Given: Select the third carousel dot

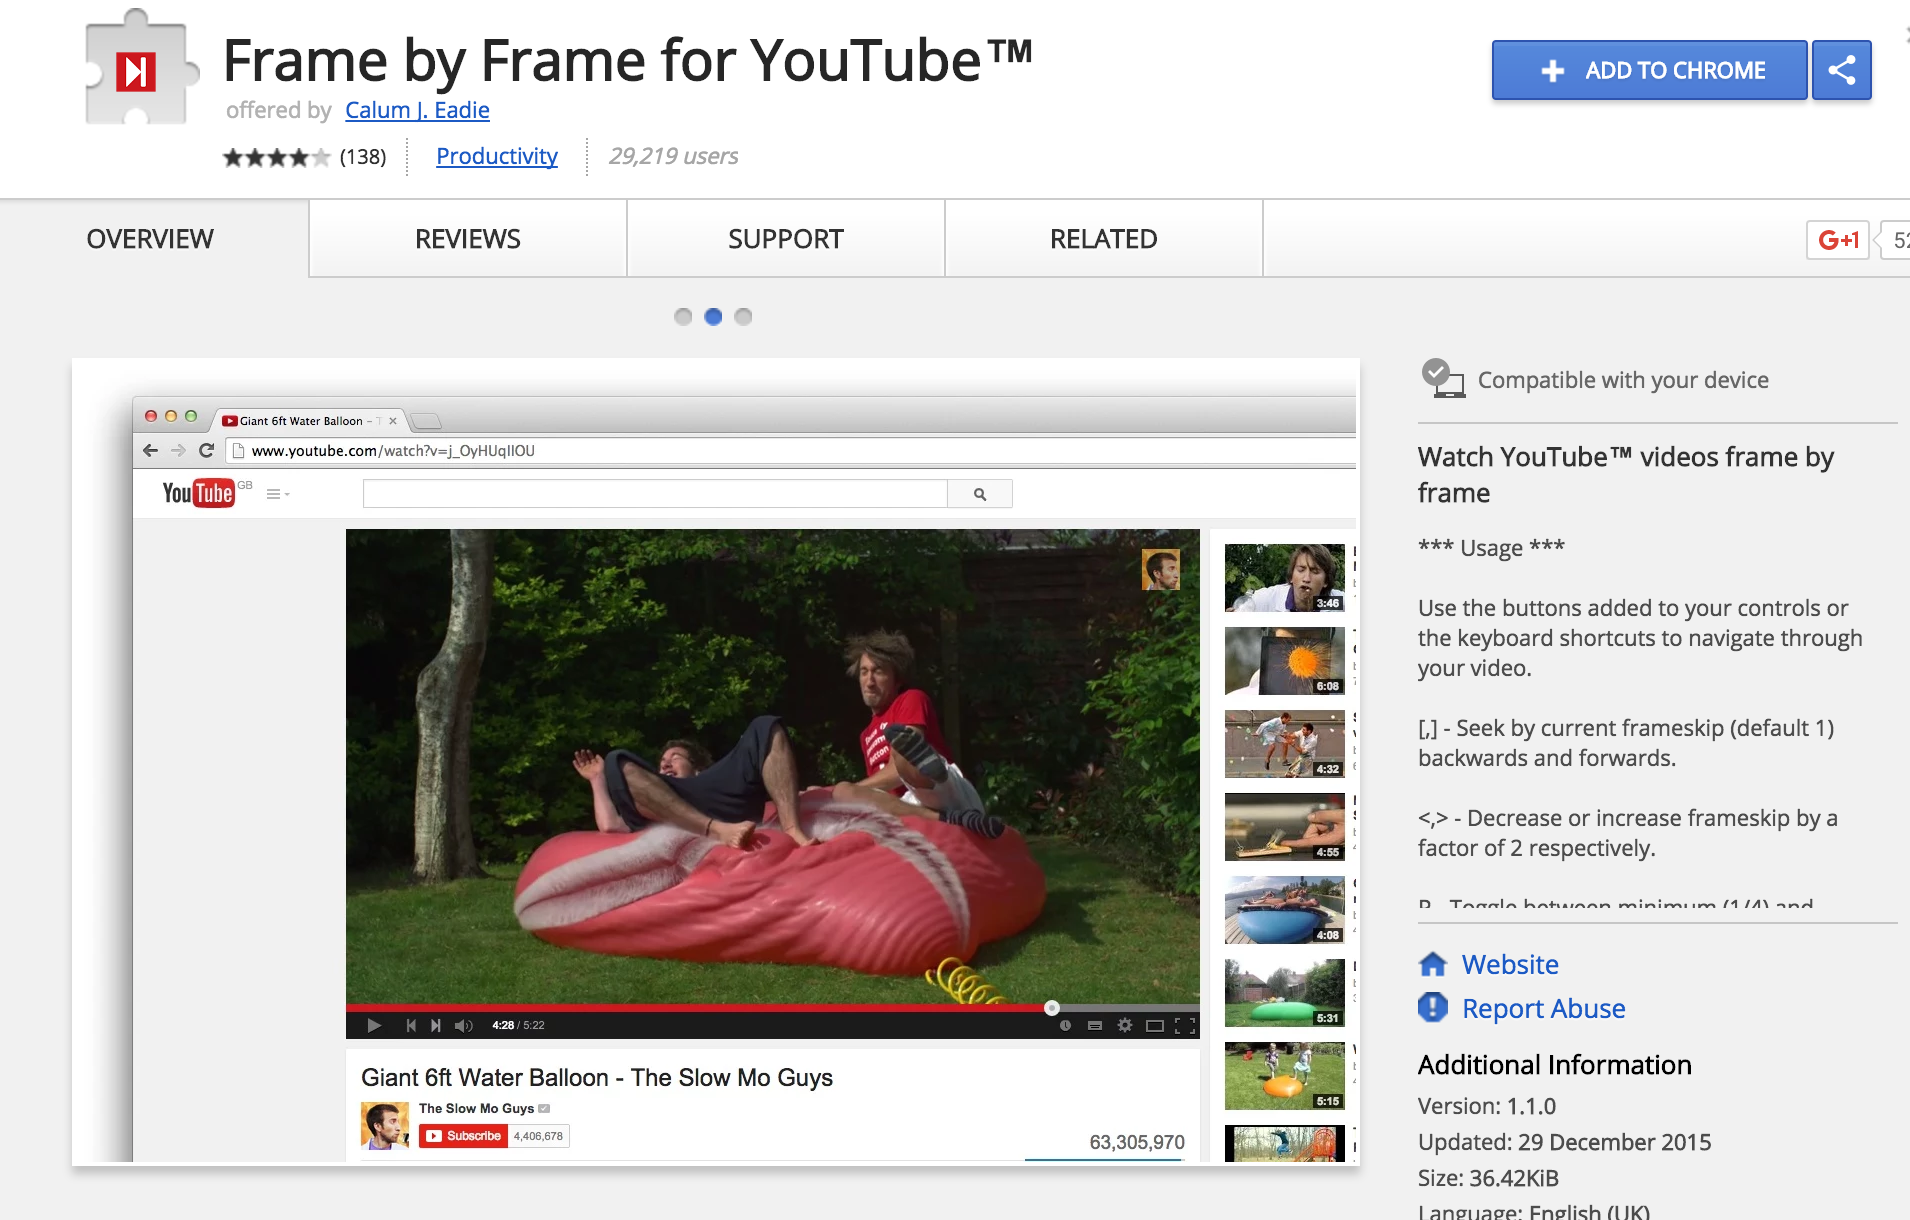Looking at the screenshot, I should (x=743, y=317).
